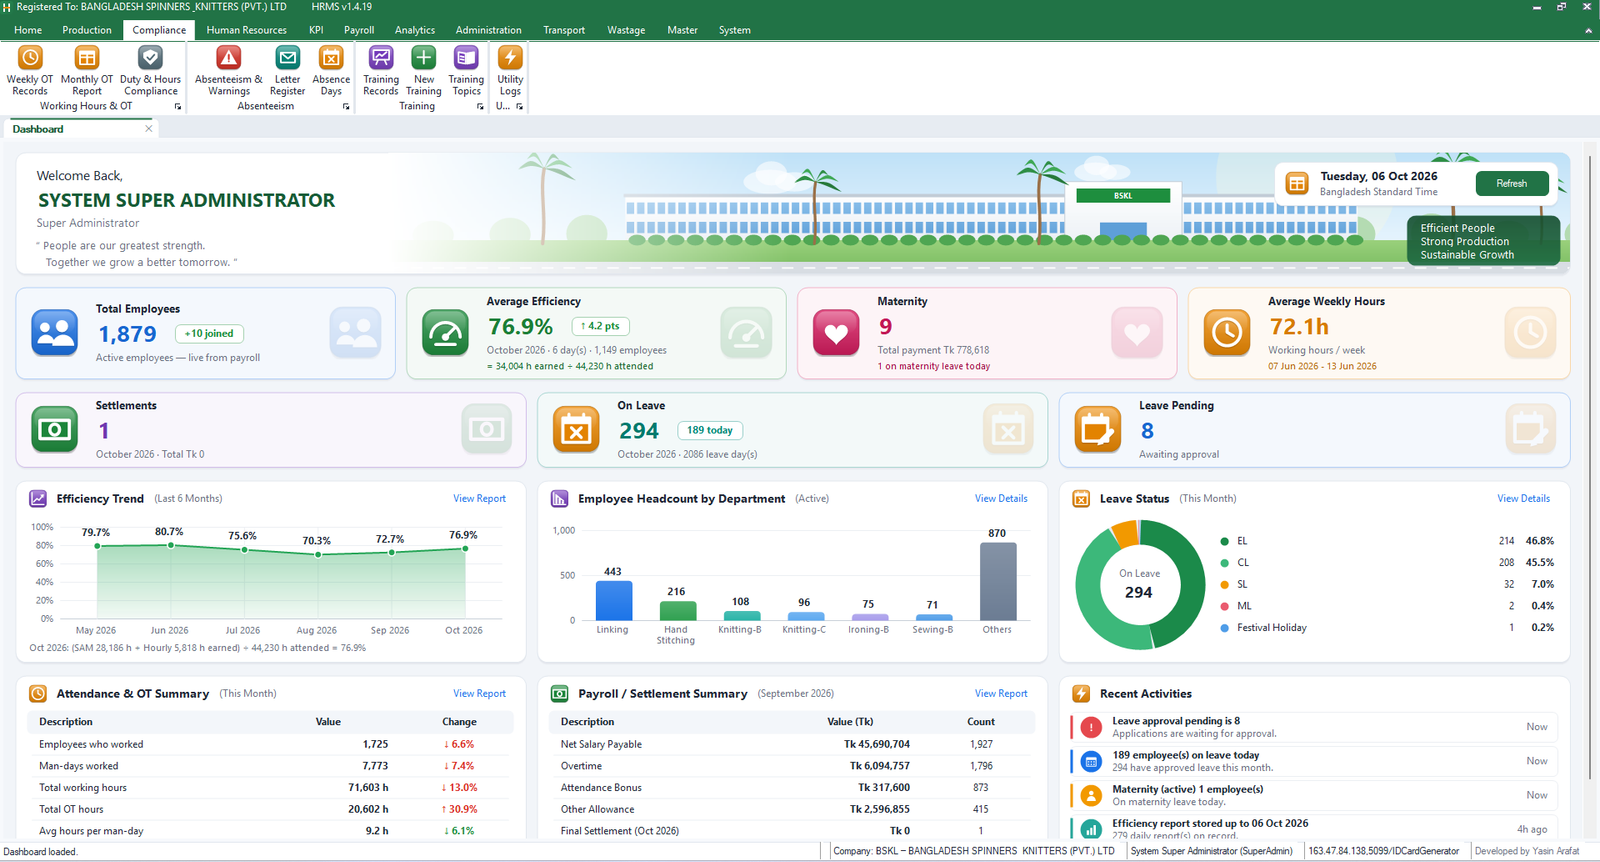The height and width of the screenshot is (862, 1600).
Task: Select the Net Salary Payable row
Action: [790, 744]
